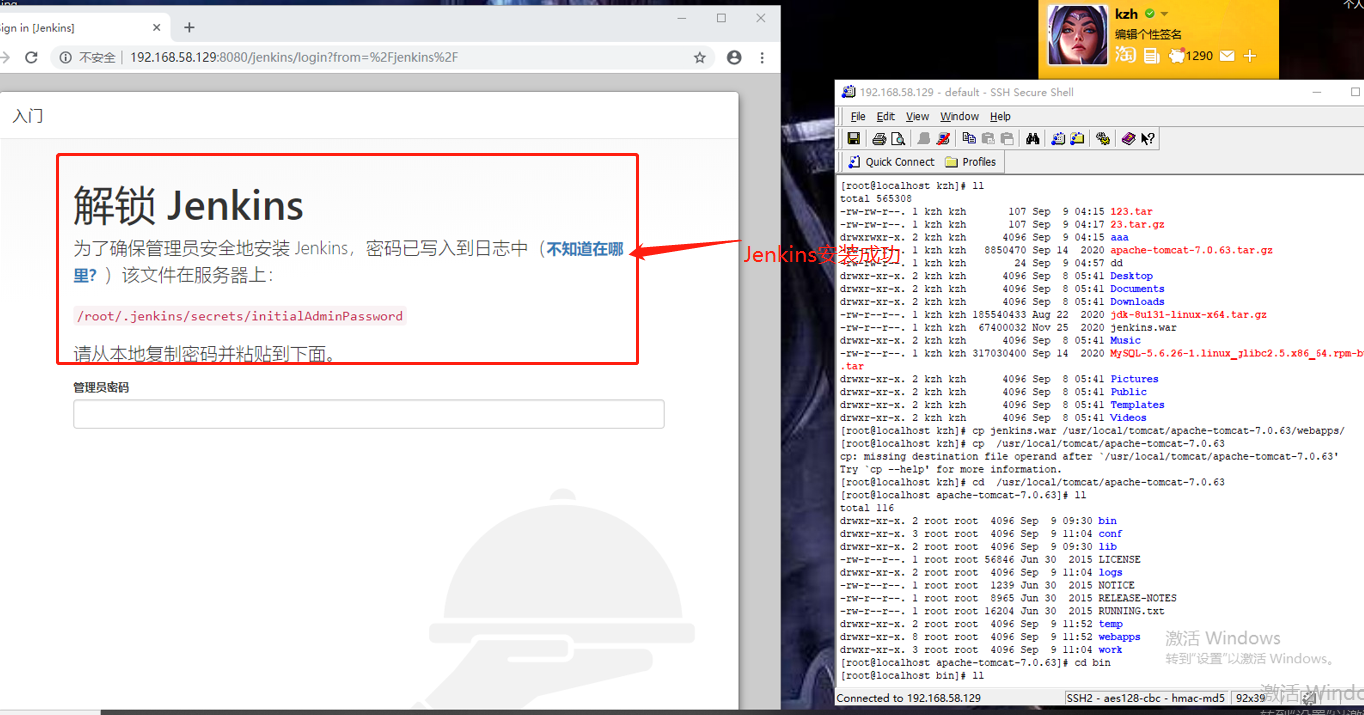Click the green online status icon
1364x715 pixels.
[1150, 14]
